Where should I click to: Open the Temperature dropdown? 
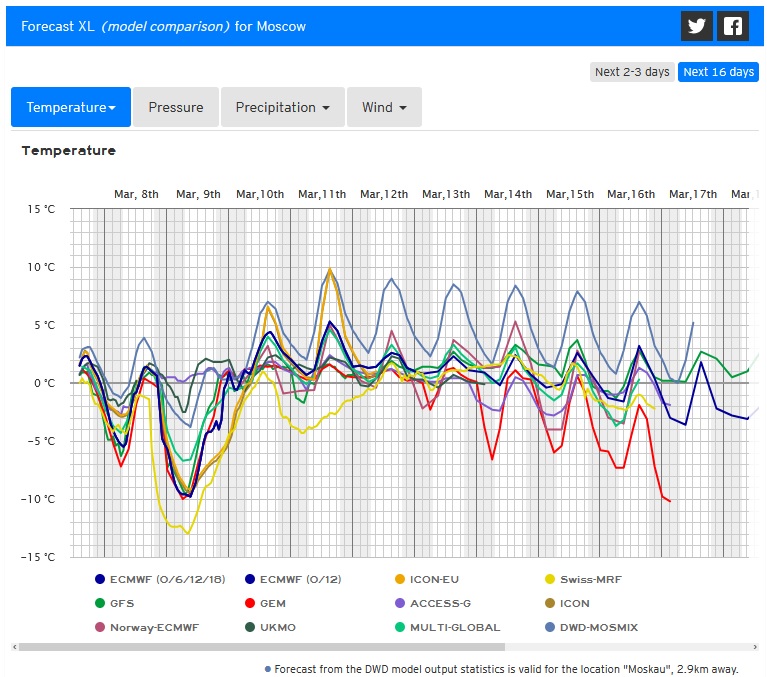(71, 107)
